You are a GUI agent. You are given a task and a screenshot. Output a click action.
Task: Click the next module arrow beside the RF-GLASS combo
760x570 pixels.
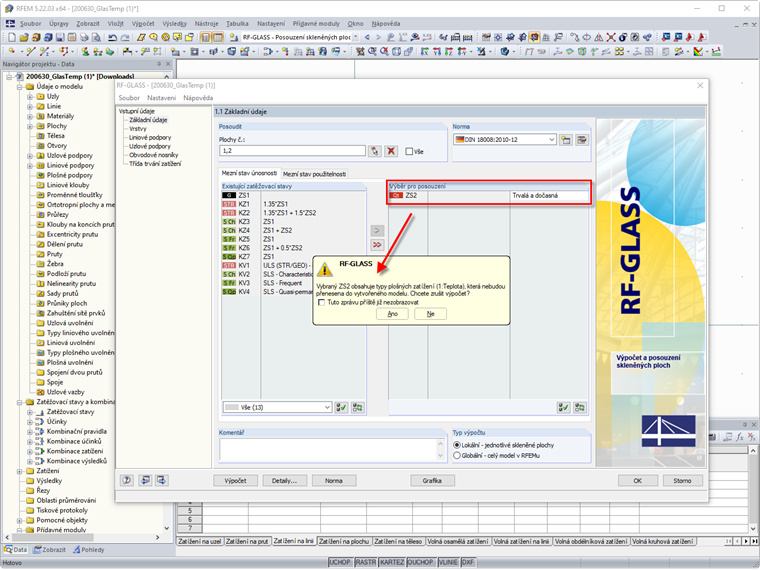click(x=379, y=37)
